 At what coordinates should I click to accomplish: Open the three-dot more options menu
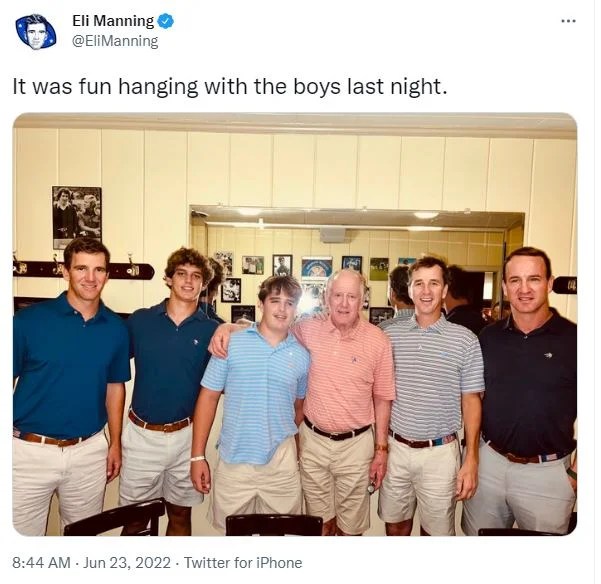[x=568, y=21]
